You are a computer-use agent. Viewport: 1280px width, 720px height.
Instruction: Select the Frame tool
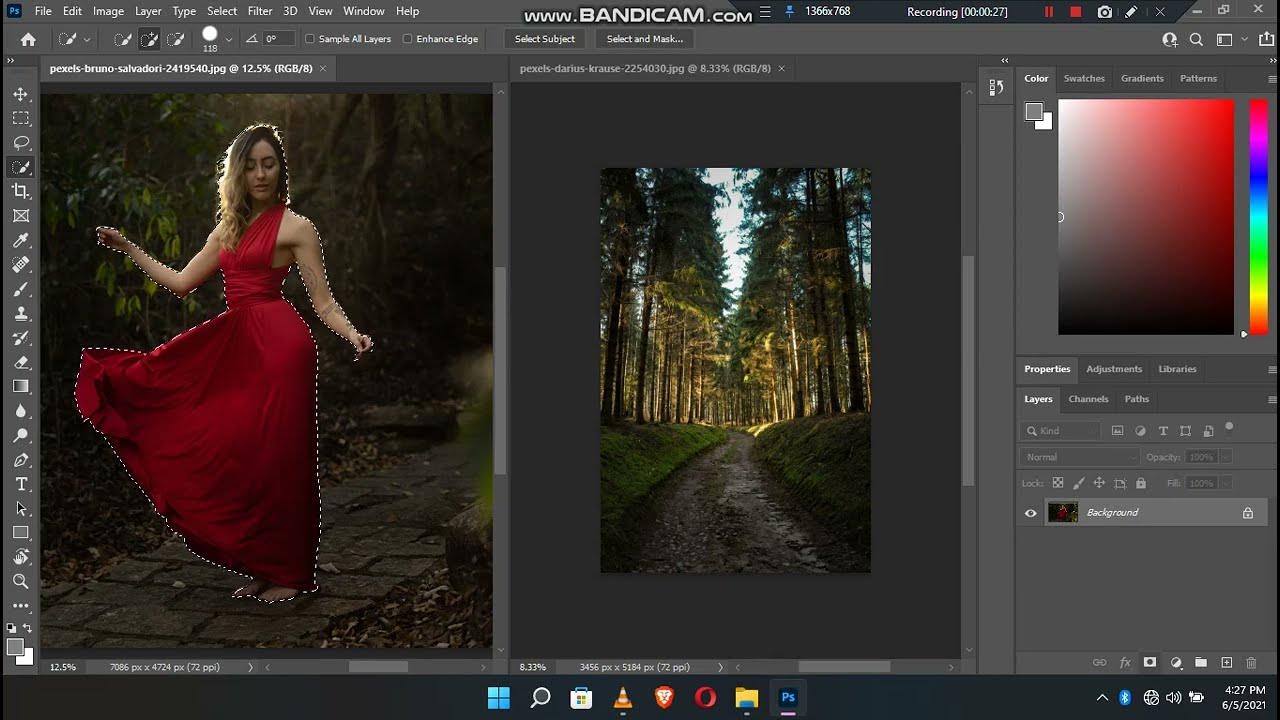click(x=21, y=216)
